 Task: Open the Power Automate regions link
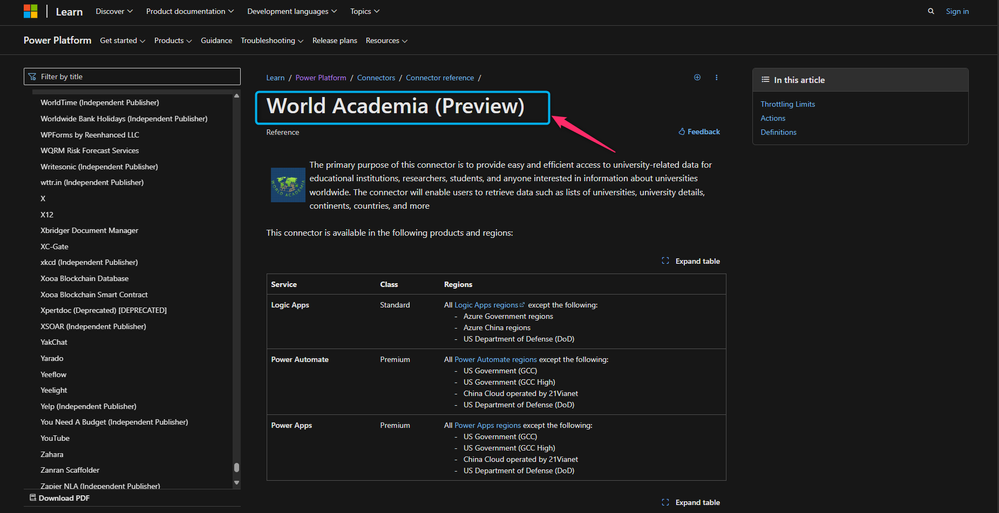click(496, 359)
